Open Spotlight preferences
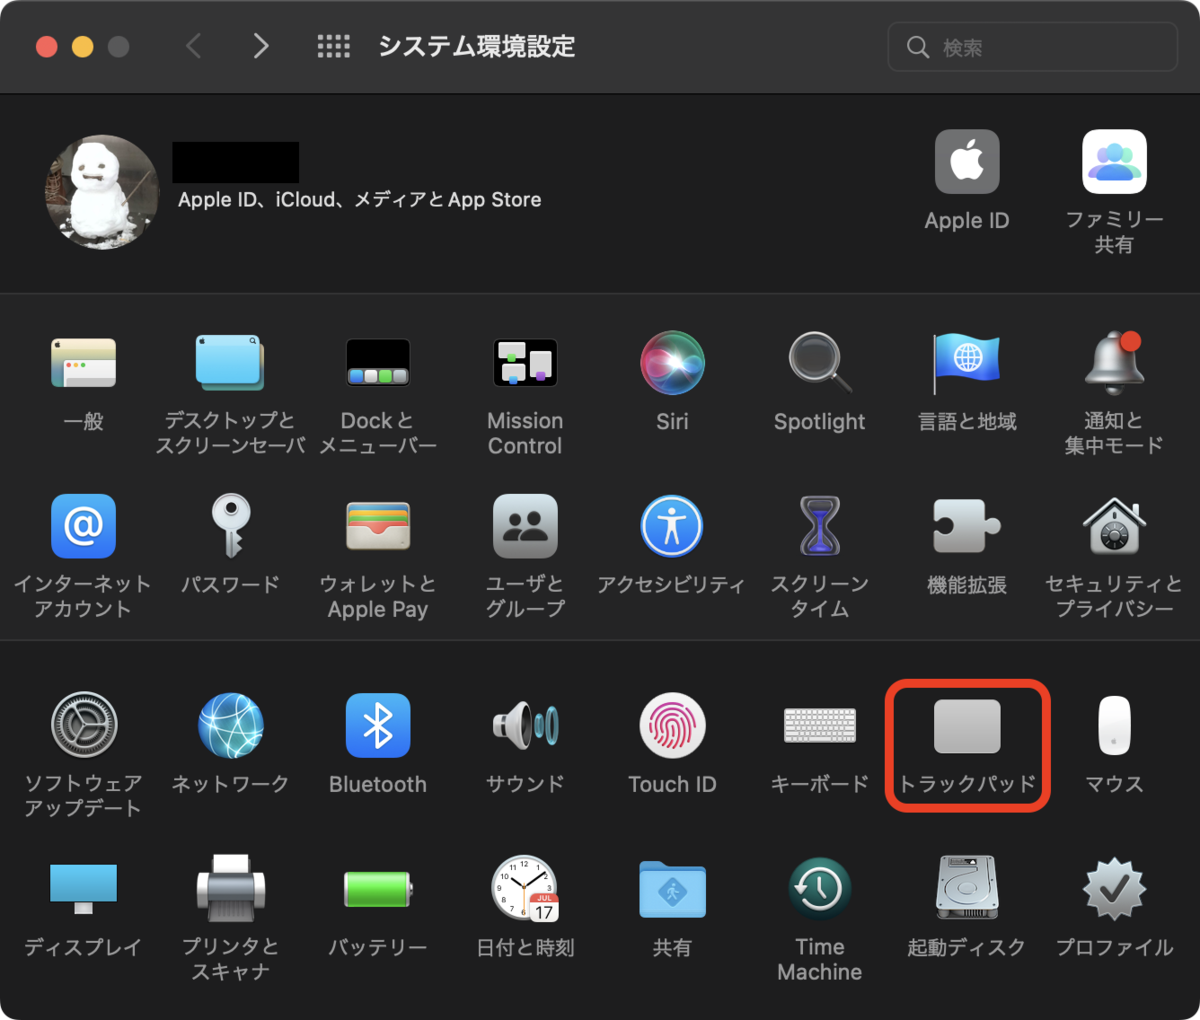 click(820, 363)
